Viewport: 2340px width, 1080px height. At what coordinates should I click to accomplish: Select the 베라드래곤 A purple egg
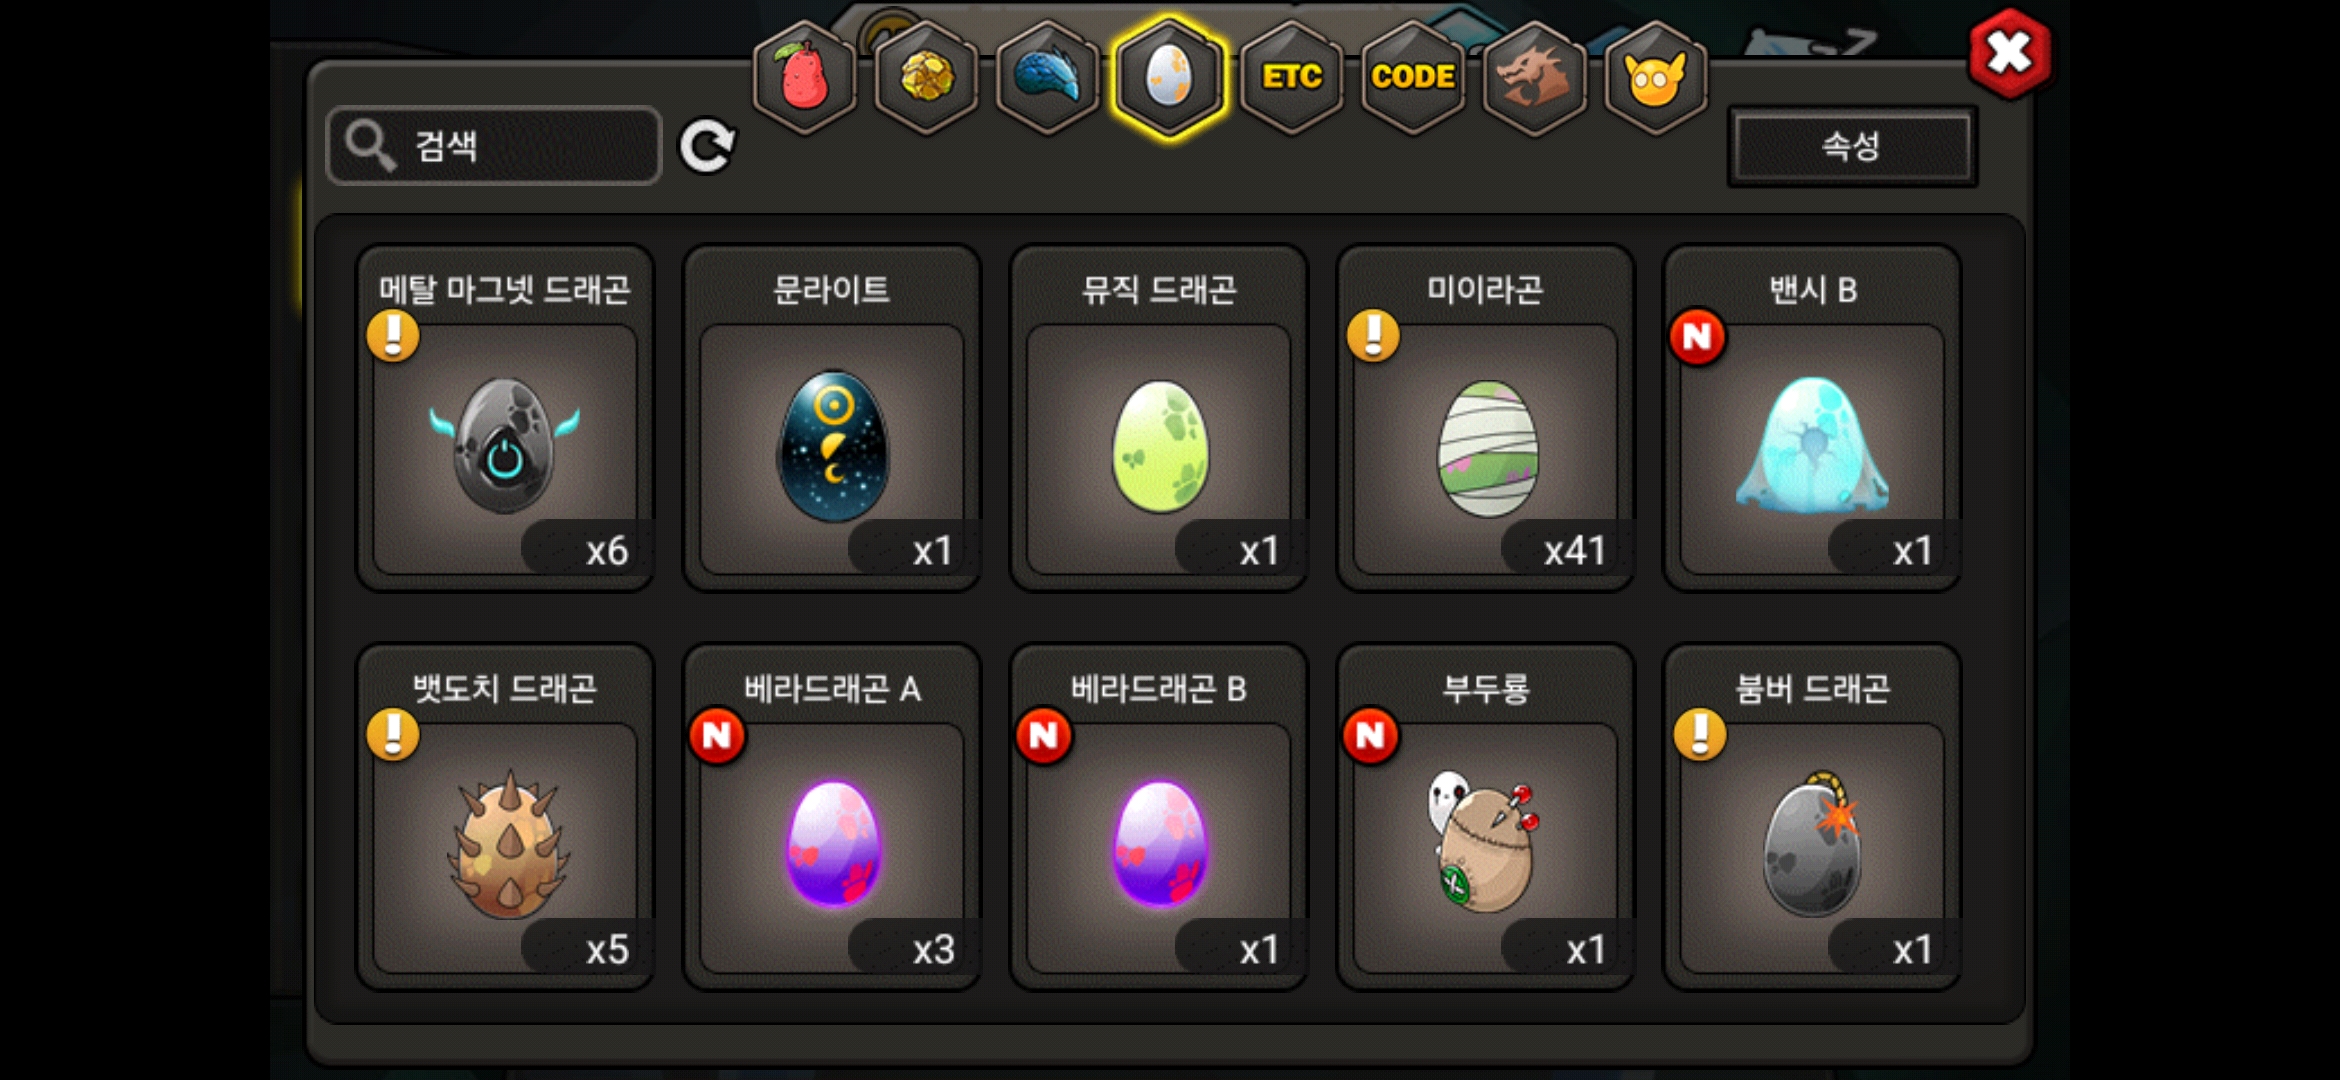(x=832, y=817)
